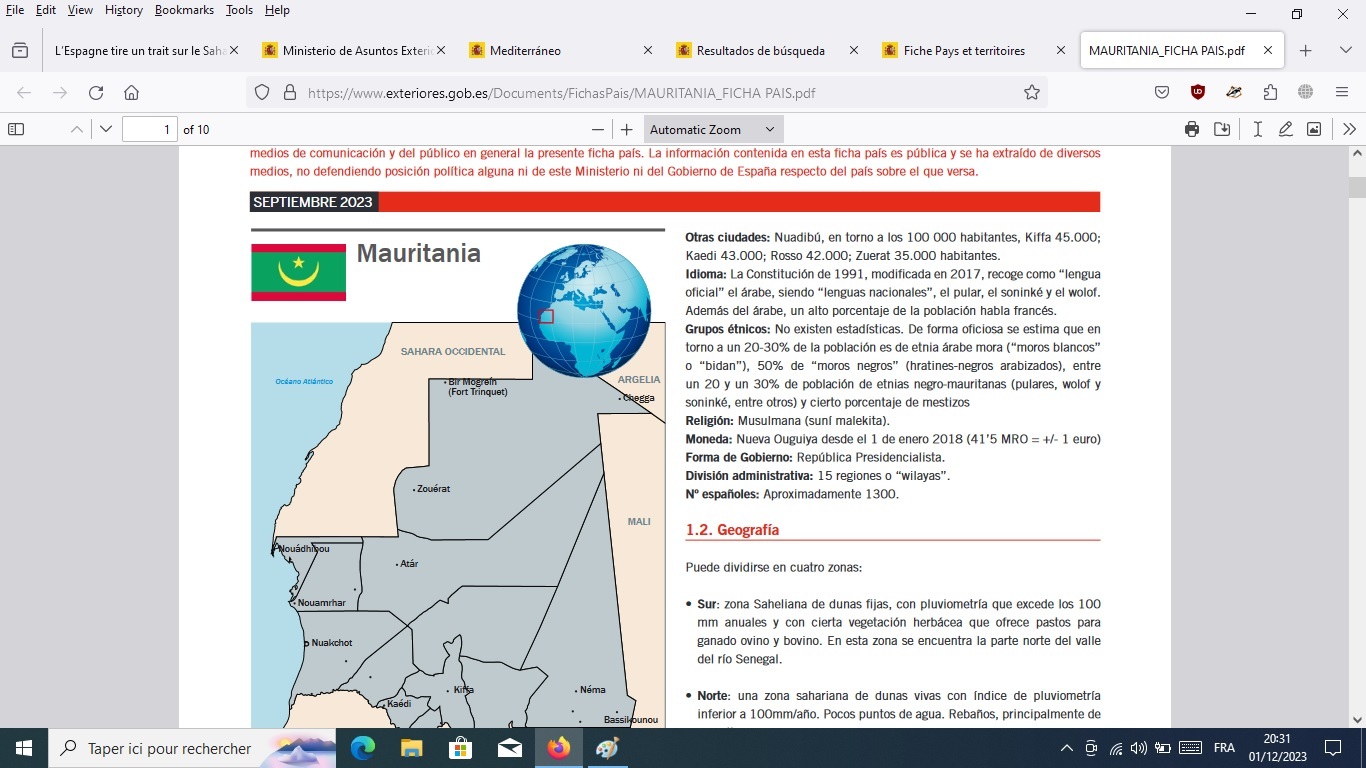Open Windows notification center

point(1333,748)
